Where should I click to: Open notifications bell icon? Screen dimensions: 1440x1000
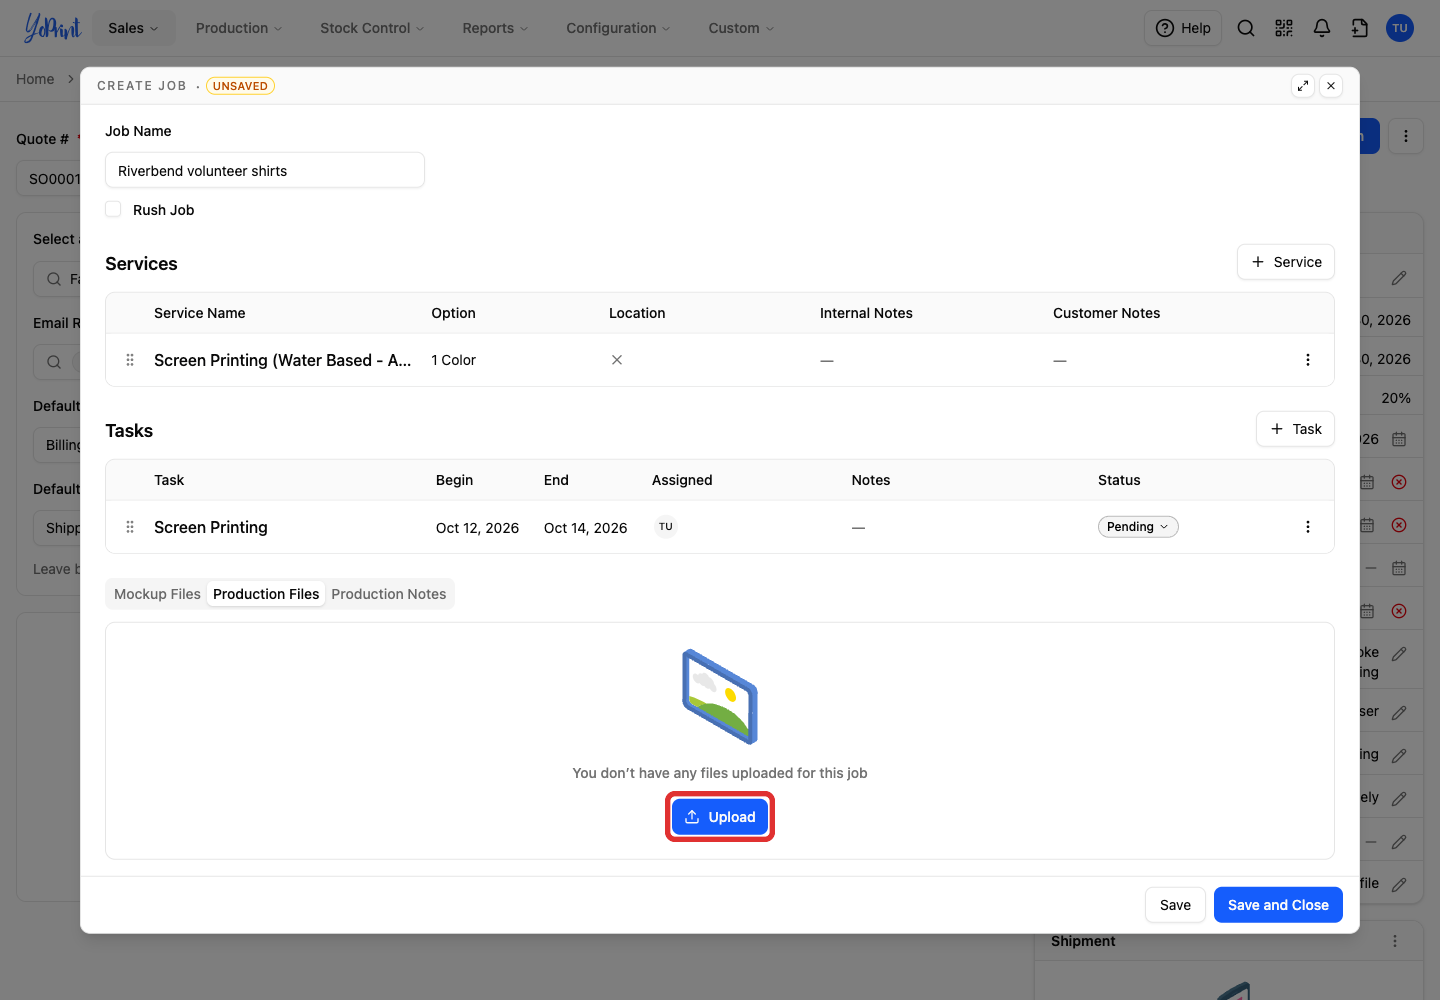click(x=1322, y=28)
